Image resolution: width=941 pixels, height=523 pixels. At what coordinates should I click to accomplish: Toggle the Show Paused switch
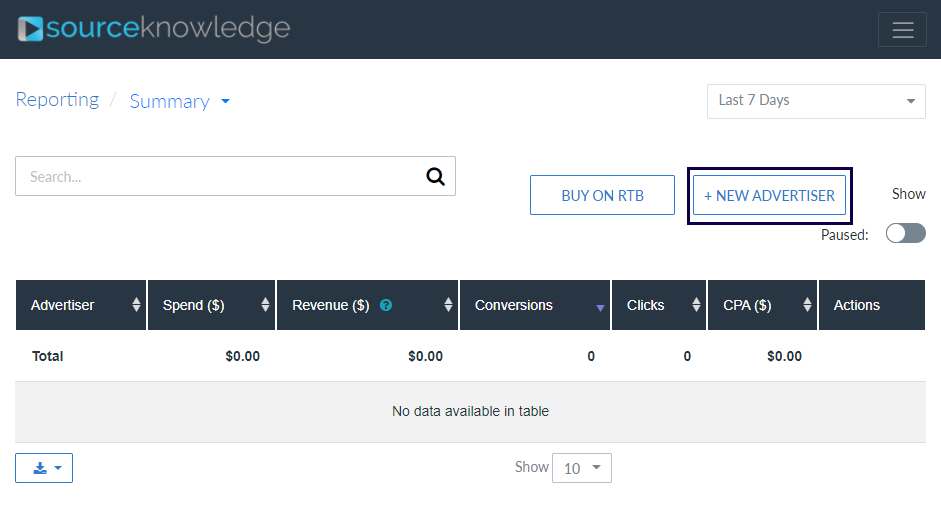905,233
